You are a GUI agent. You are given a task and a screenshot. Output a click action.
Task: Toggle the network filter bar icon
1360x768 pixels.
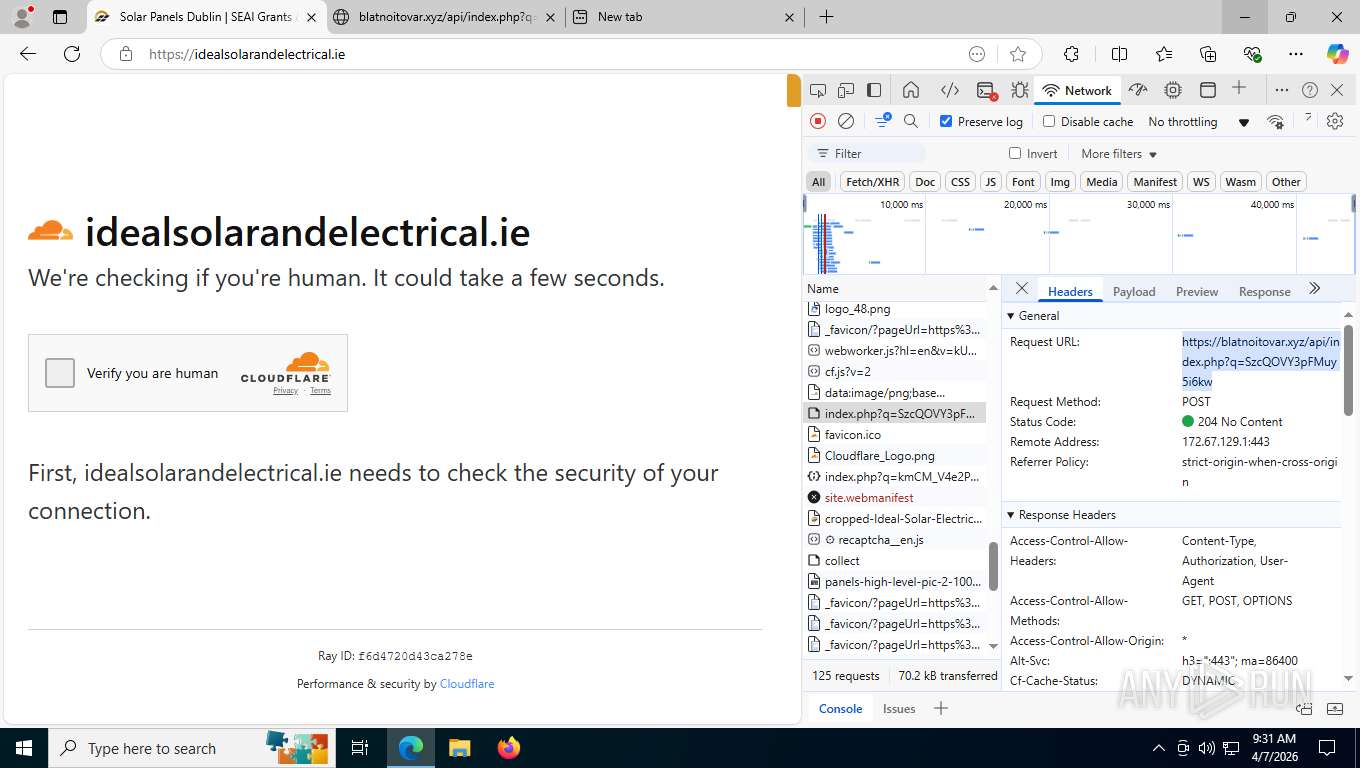pos(883,121)
